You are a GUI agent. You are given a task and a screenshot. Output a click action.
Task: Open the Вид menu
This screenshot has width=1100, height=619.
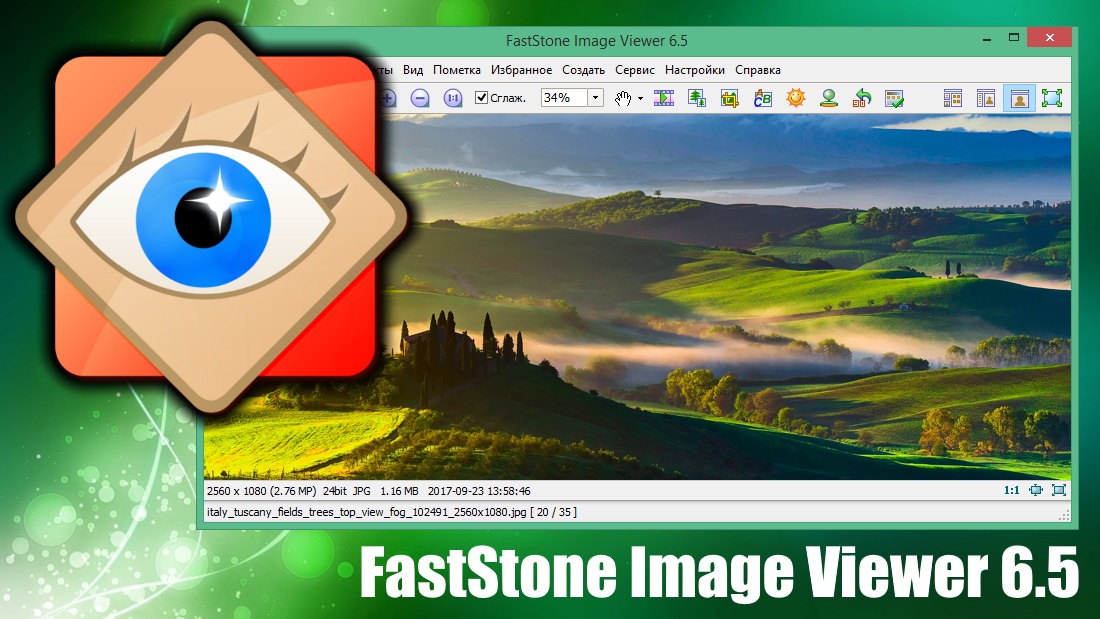click(412, 70)
